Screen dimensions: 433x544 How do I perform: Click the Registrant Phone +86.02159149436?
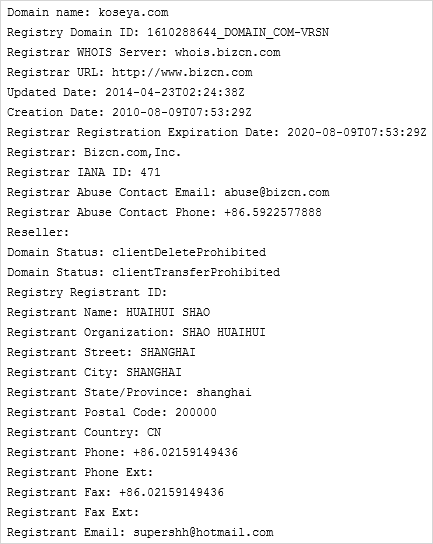[185, 452]
